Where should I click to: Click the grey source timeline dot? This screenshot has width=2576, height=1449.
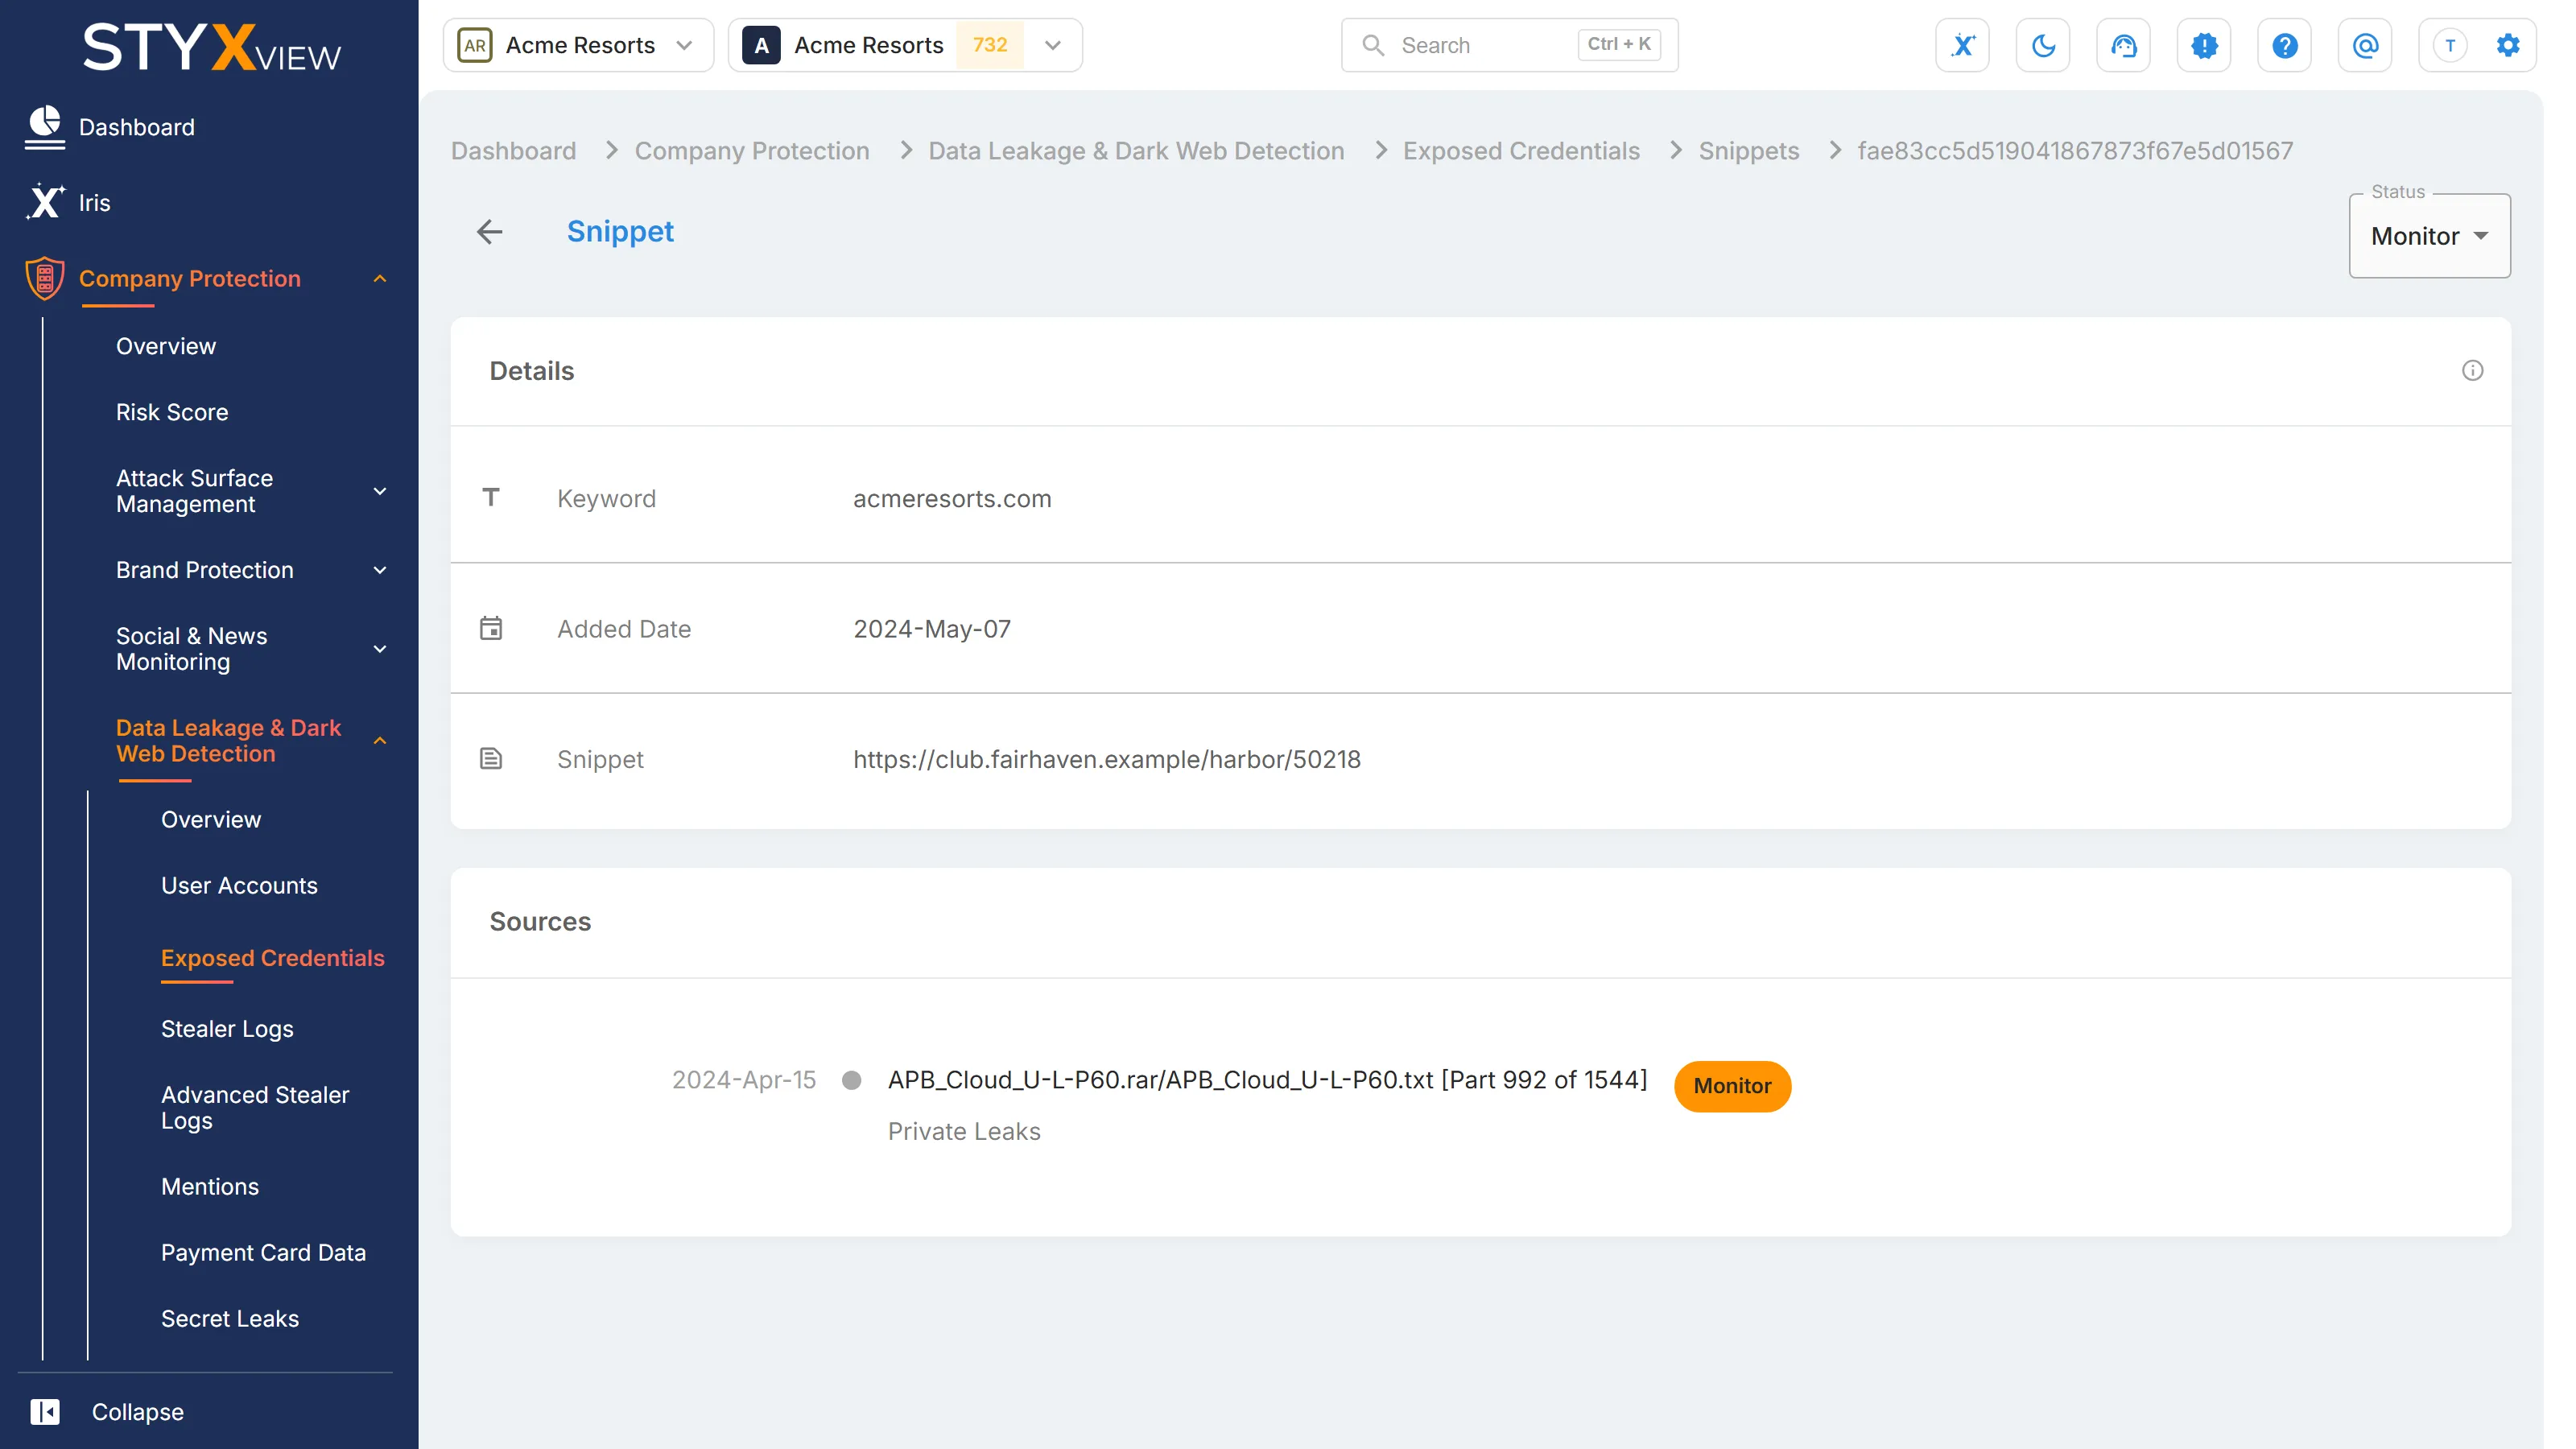[852, 1080]
